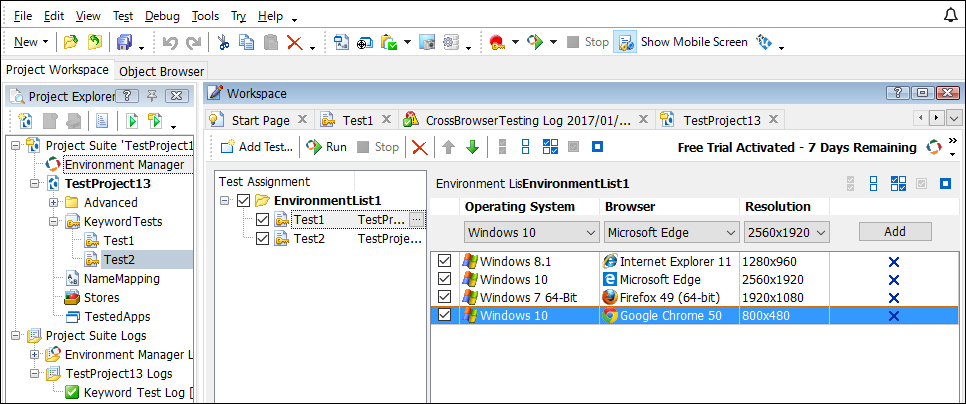Viewport: 966px width, 404px height.
Task: Click Run icon in Workspace toolbar
Action: [326, 147]
